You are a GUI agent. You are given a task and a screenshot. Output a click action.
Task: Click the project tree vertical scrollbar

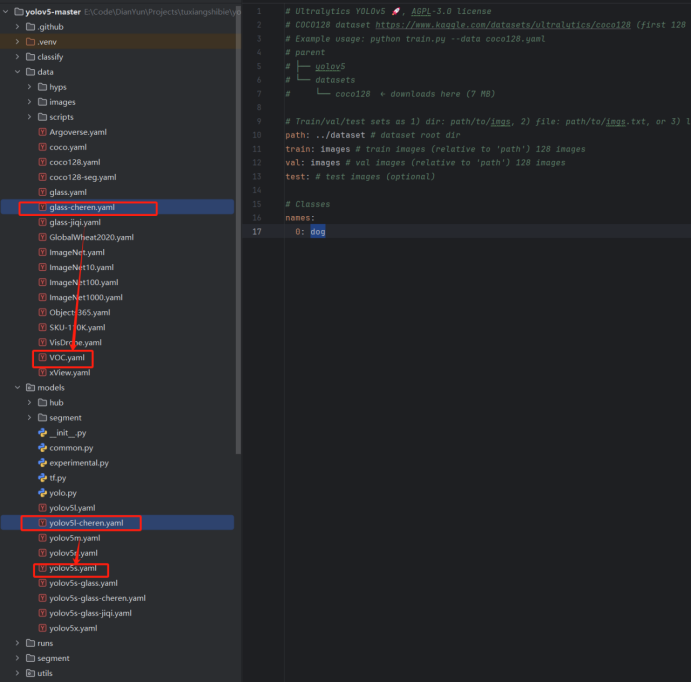(x=237, y=200)
